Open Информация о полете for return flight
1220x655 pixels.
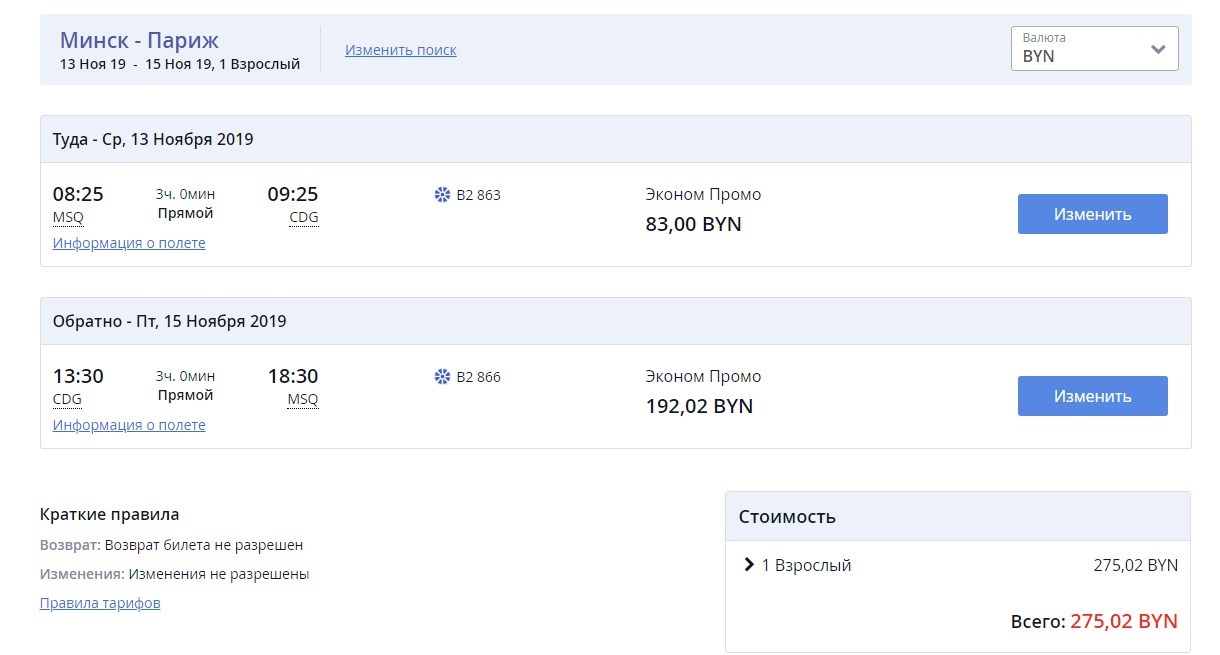tap(129, 425)
